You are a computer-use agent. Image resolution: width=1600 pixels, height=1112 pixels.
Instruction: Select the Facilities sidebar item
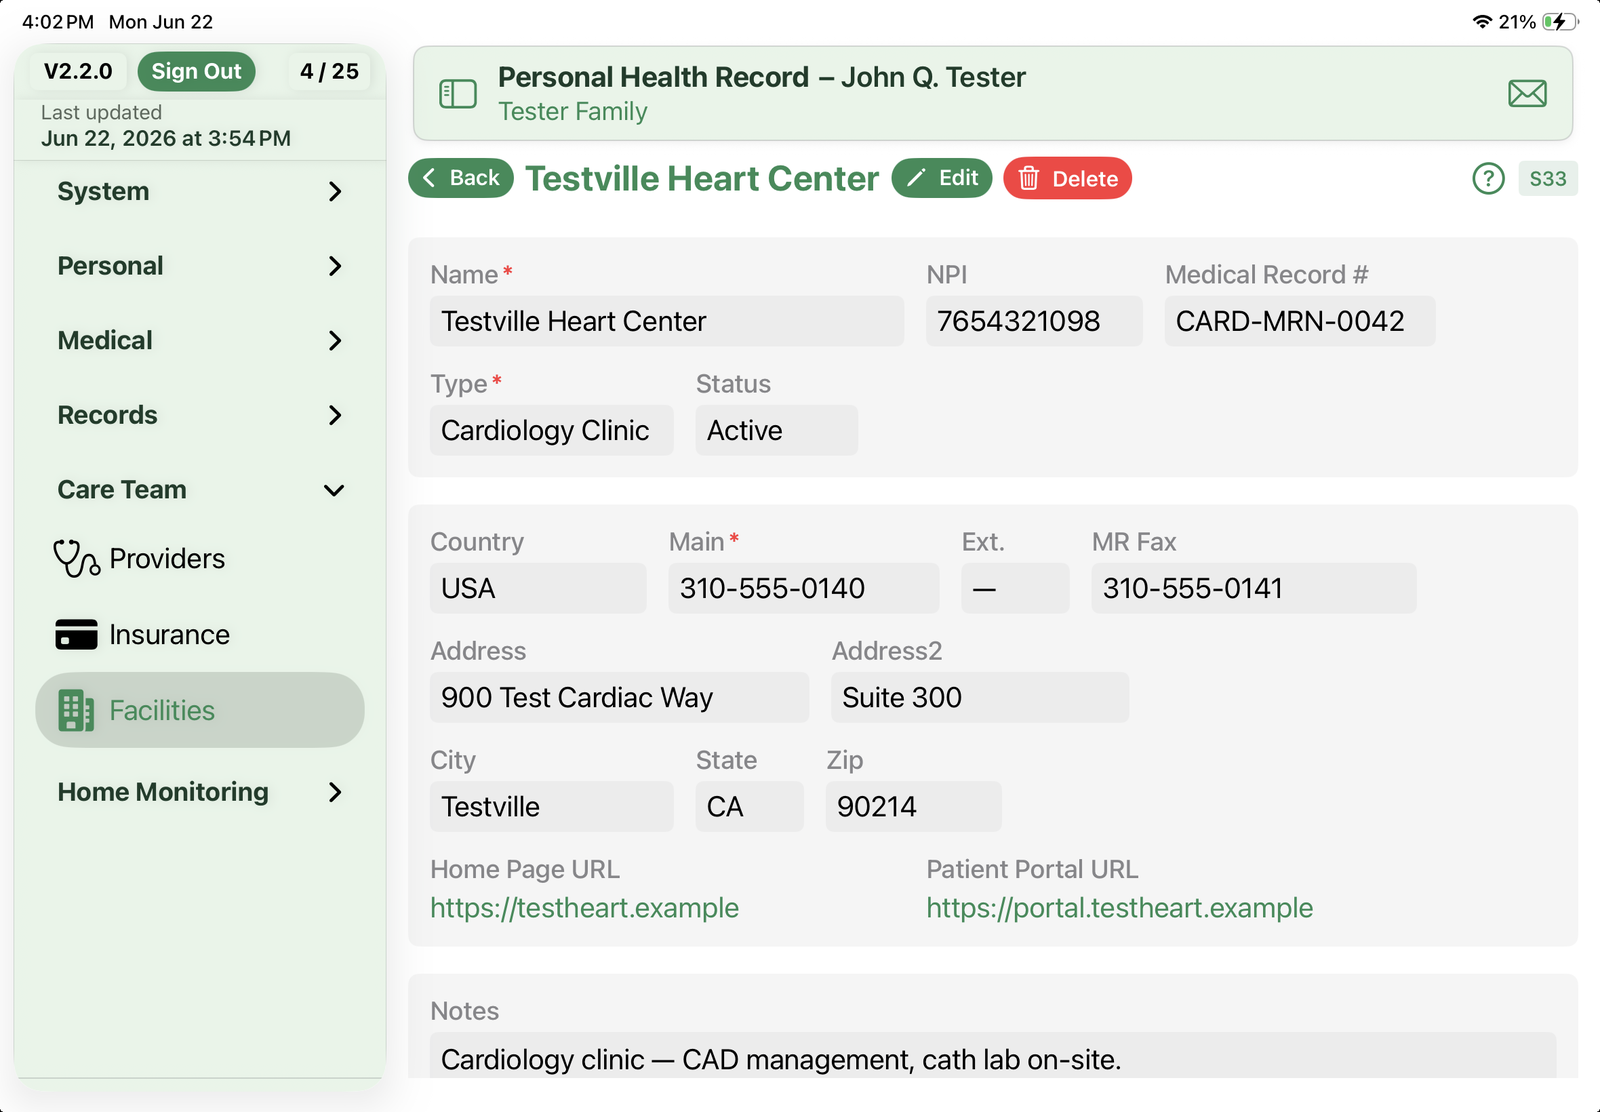pos(200,710)
